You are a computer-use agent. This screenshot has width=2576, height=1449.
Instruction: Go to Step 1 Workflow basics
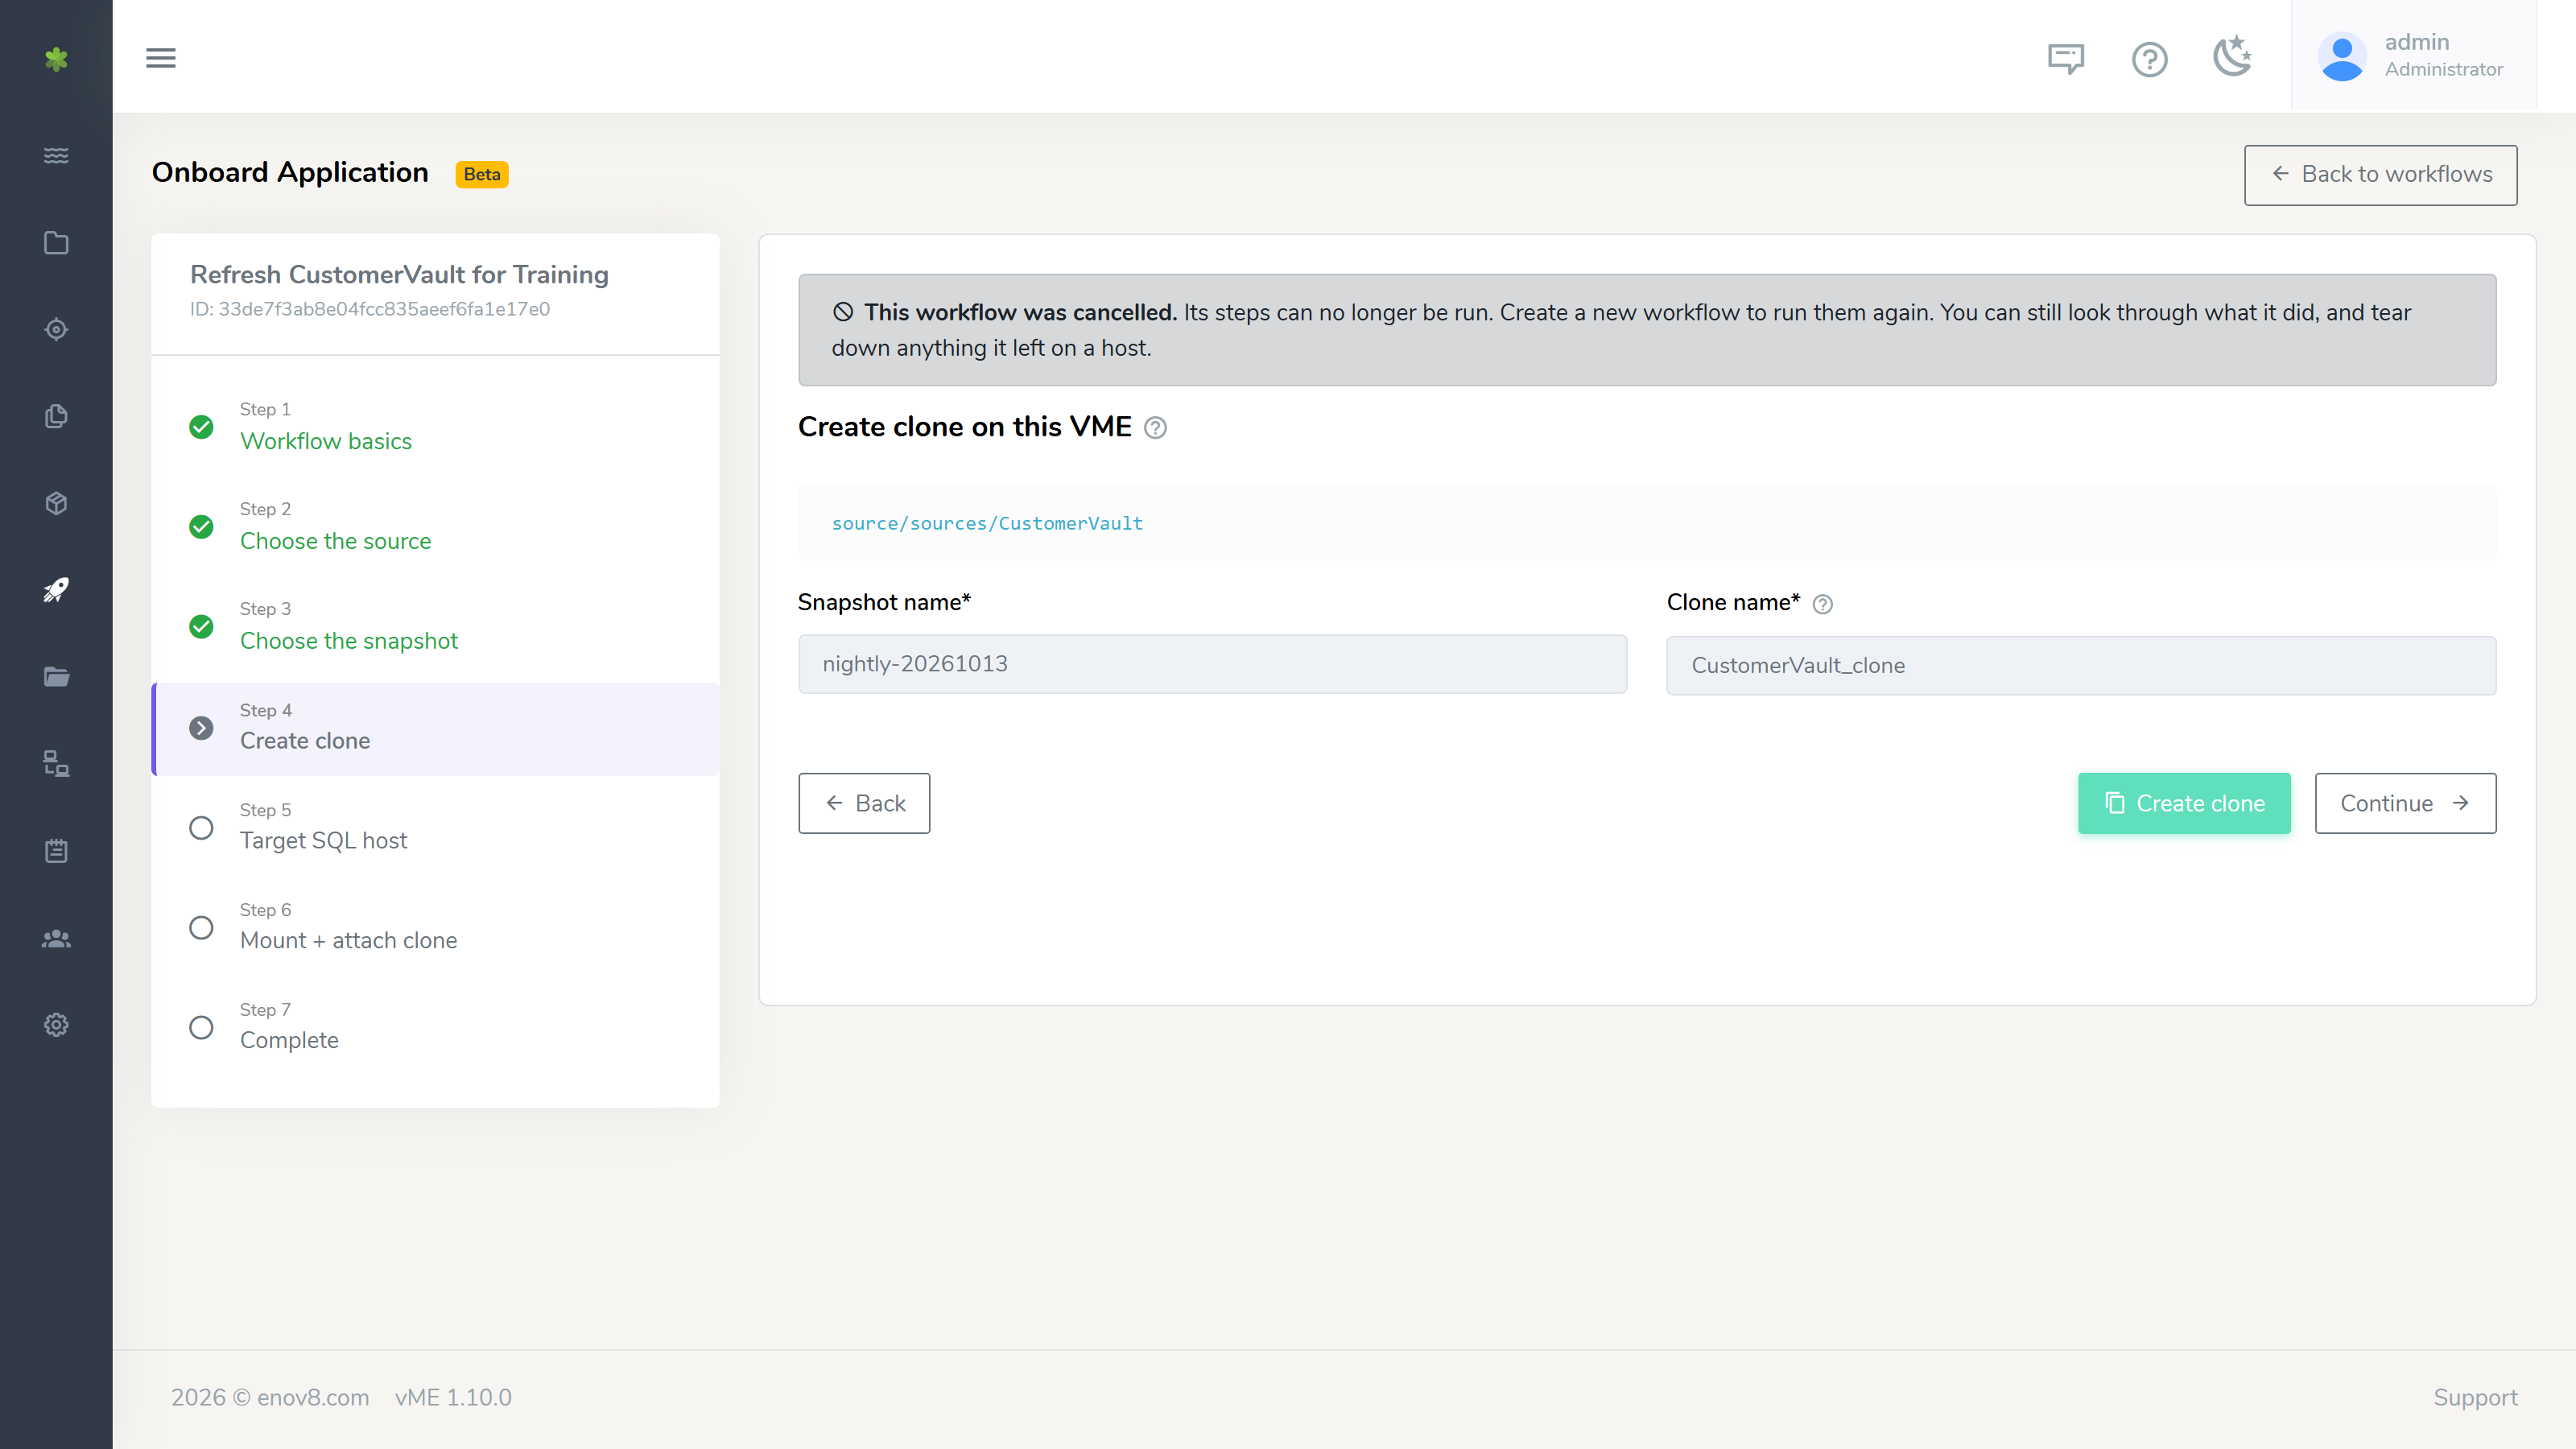tap(435, 427)
